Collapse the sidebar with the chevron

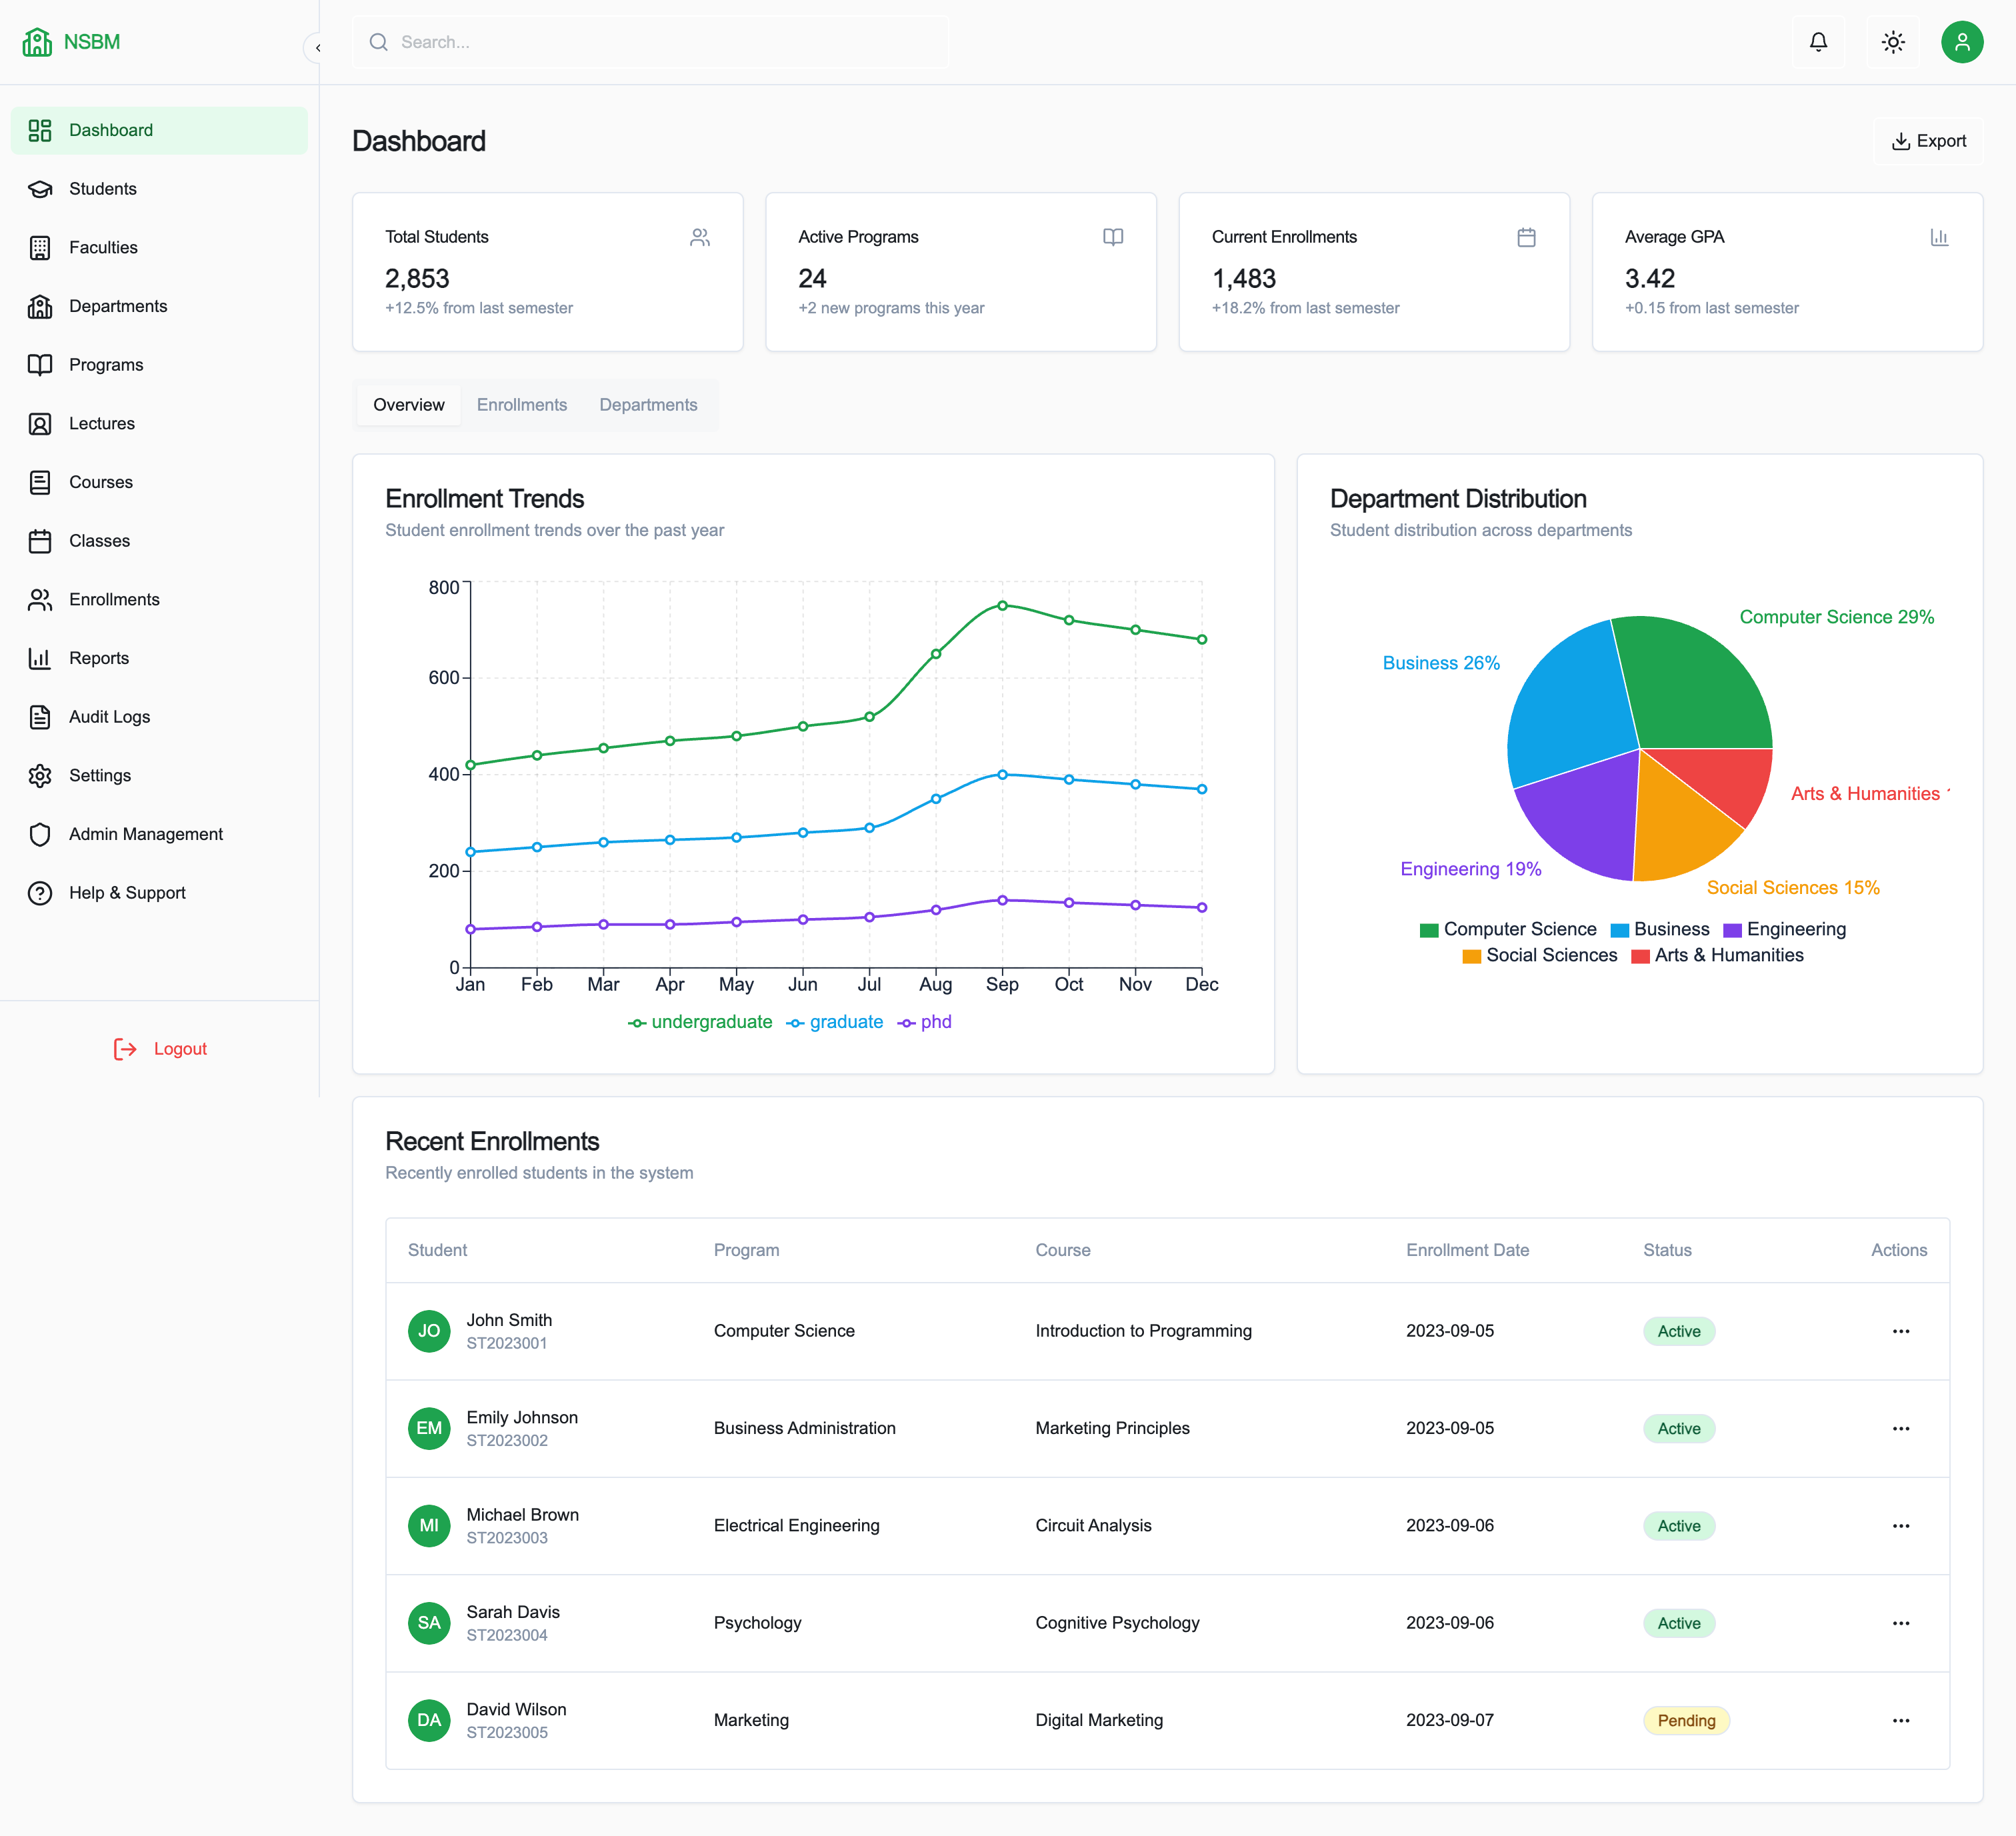click(318, 47)
